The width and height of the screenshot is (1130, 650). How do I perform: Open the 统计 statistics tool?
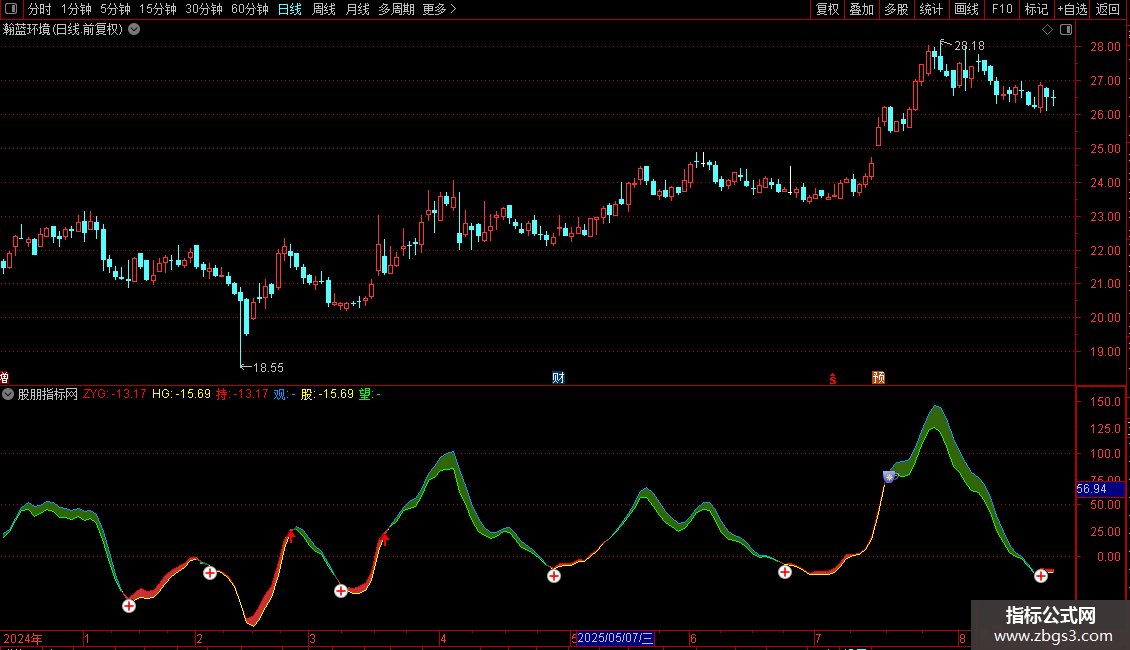tap(931, 9)
